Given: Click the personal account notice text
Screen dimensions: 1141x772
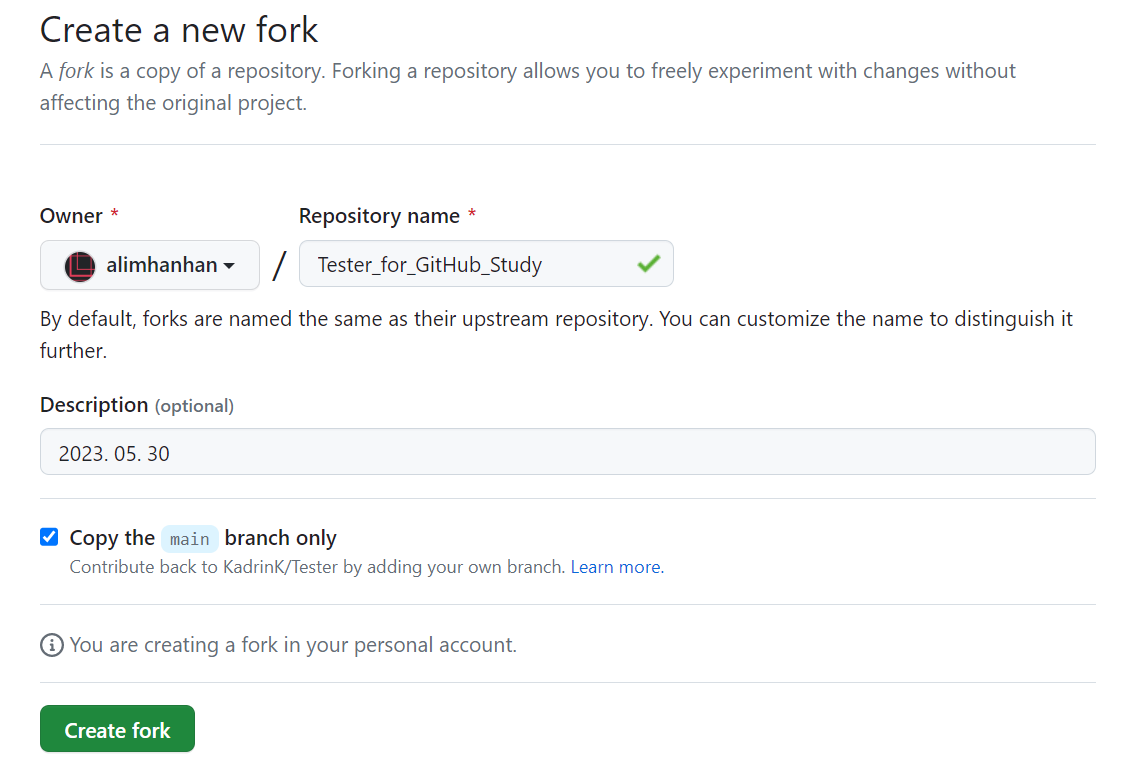Looking at the screenshot, I should tap(293, 645).
